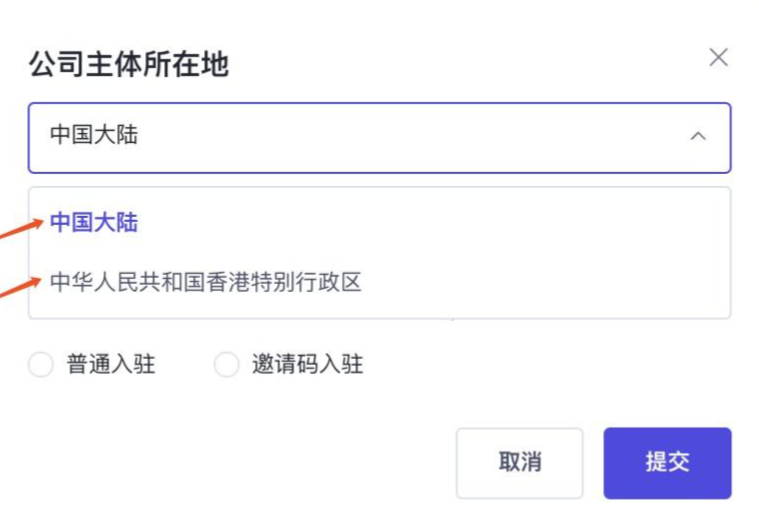The height and width of the screenshot is (522, 759).
Task: Click the company location combo box field
Action: 379,137
